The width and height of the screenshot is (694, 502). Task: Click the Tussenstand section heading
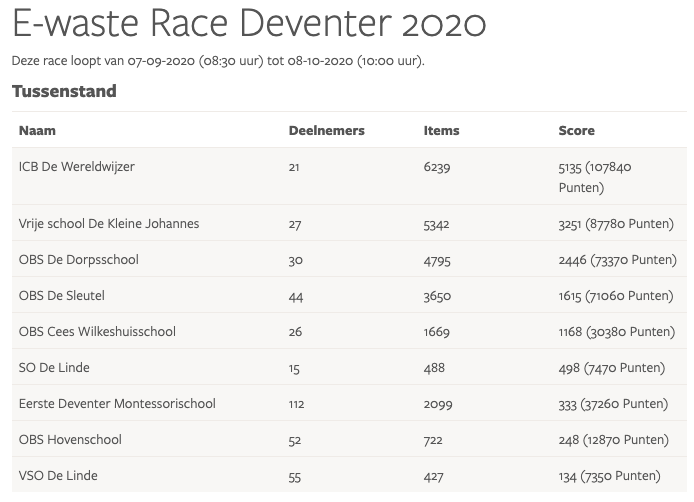pyautogui.click(x=64, y=91)
